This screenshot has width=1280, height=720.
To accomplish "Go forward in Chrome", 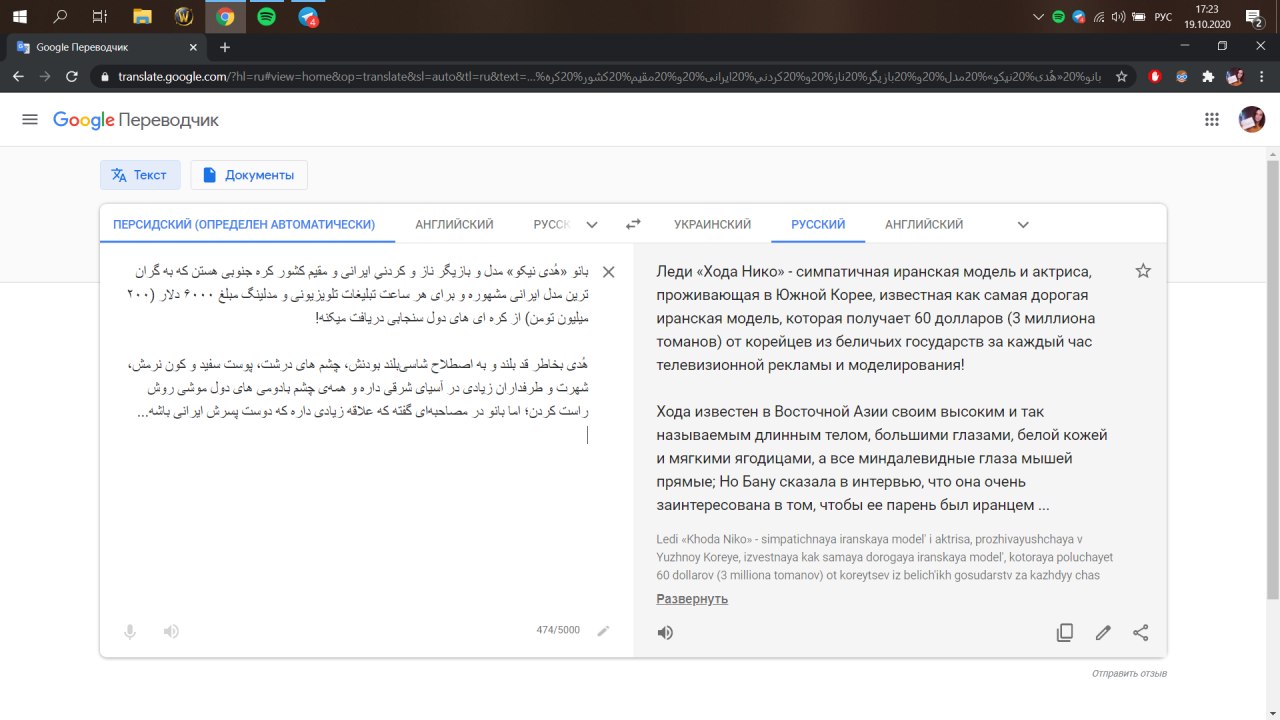I will tap(44, 76).
